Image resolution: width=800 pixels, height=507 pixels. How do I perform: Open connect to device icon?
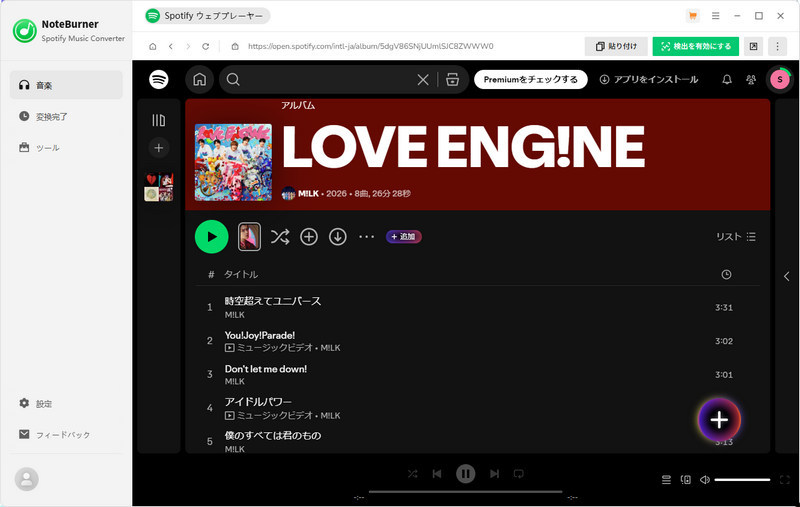click(686, 479)
